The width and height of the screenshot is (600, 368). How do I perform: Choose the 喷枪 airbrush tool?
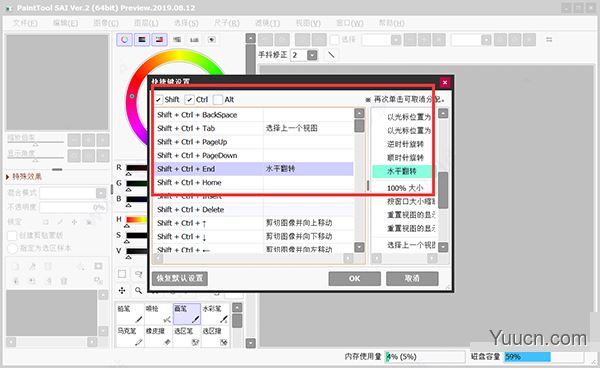[158, 314]
